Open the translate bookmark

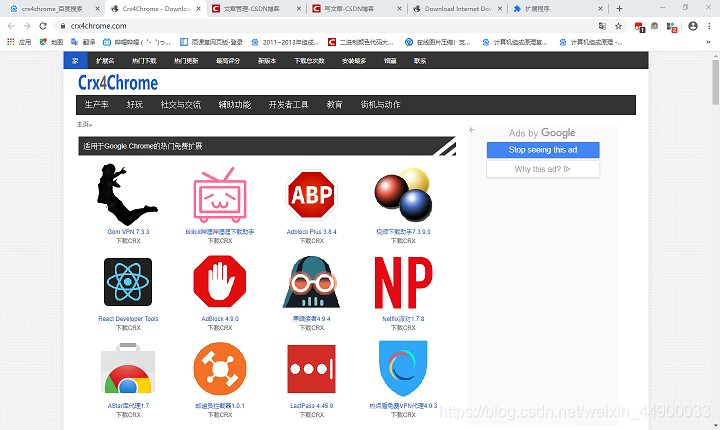click(x=83, y=42)
